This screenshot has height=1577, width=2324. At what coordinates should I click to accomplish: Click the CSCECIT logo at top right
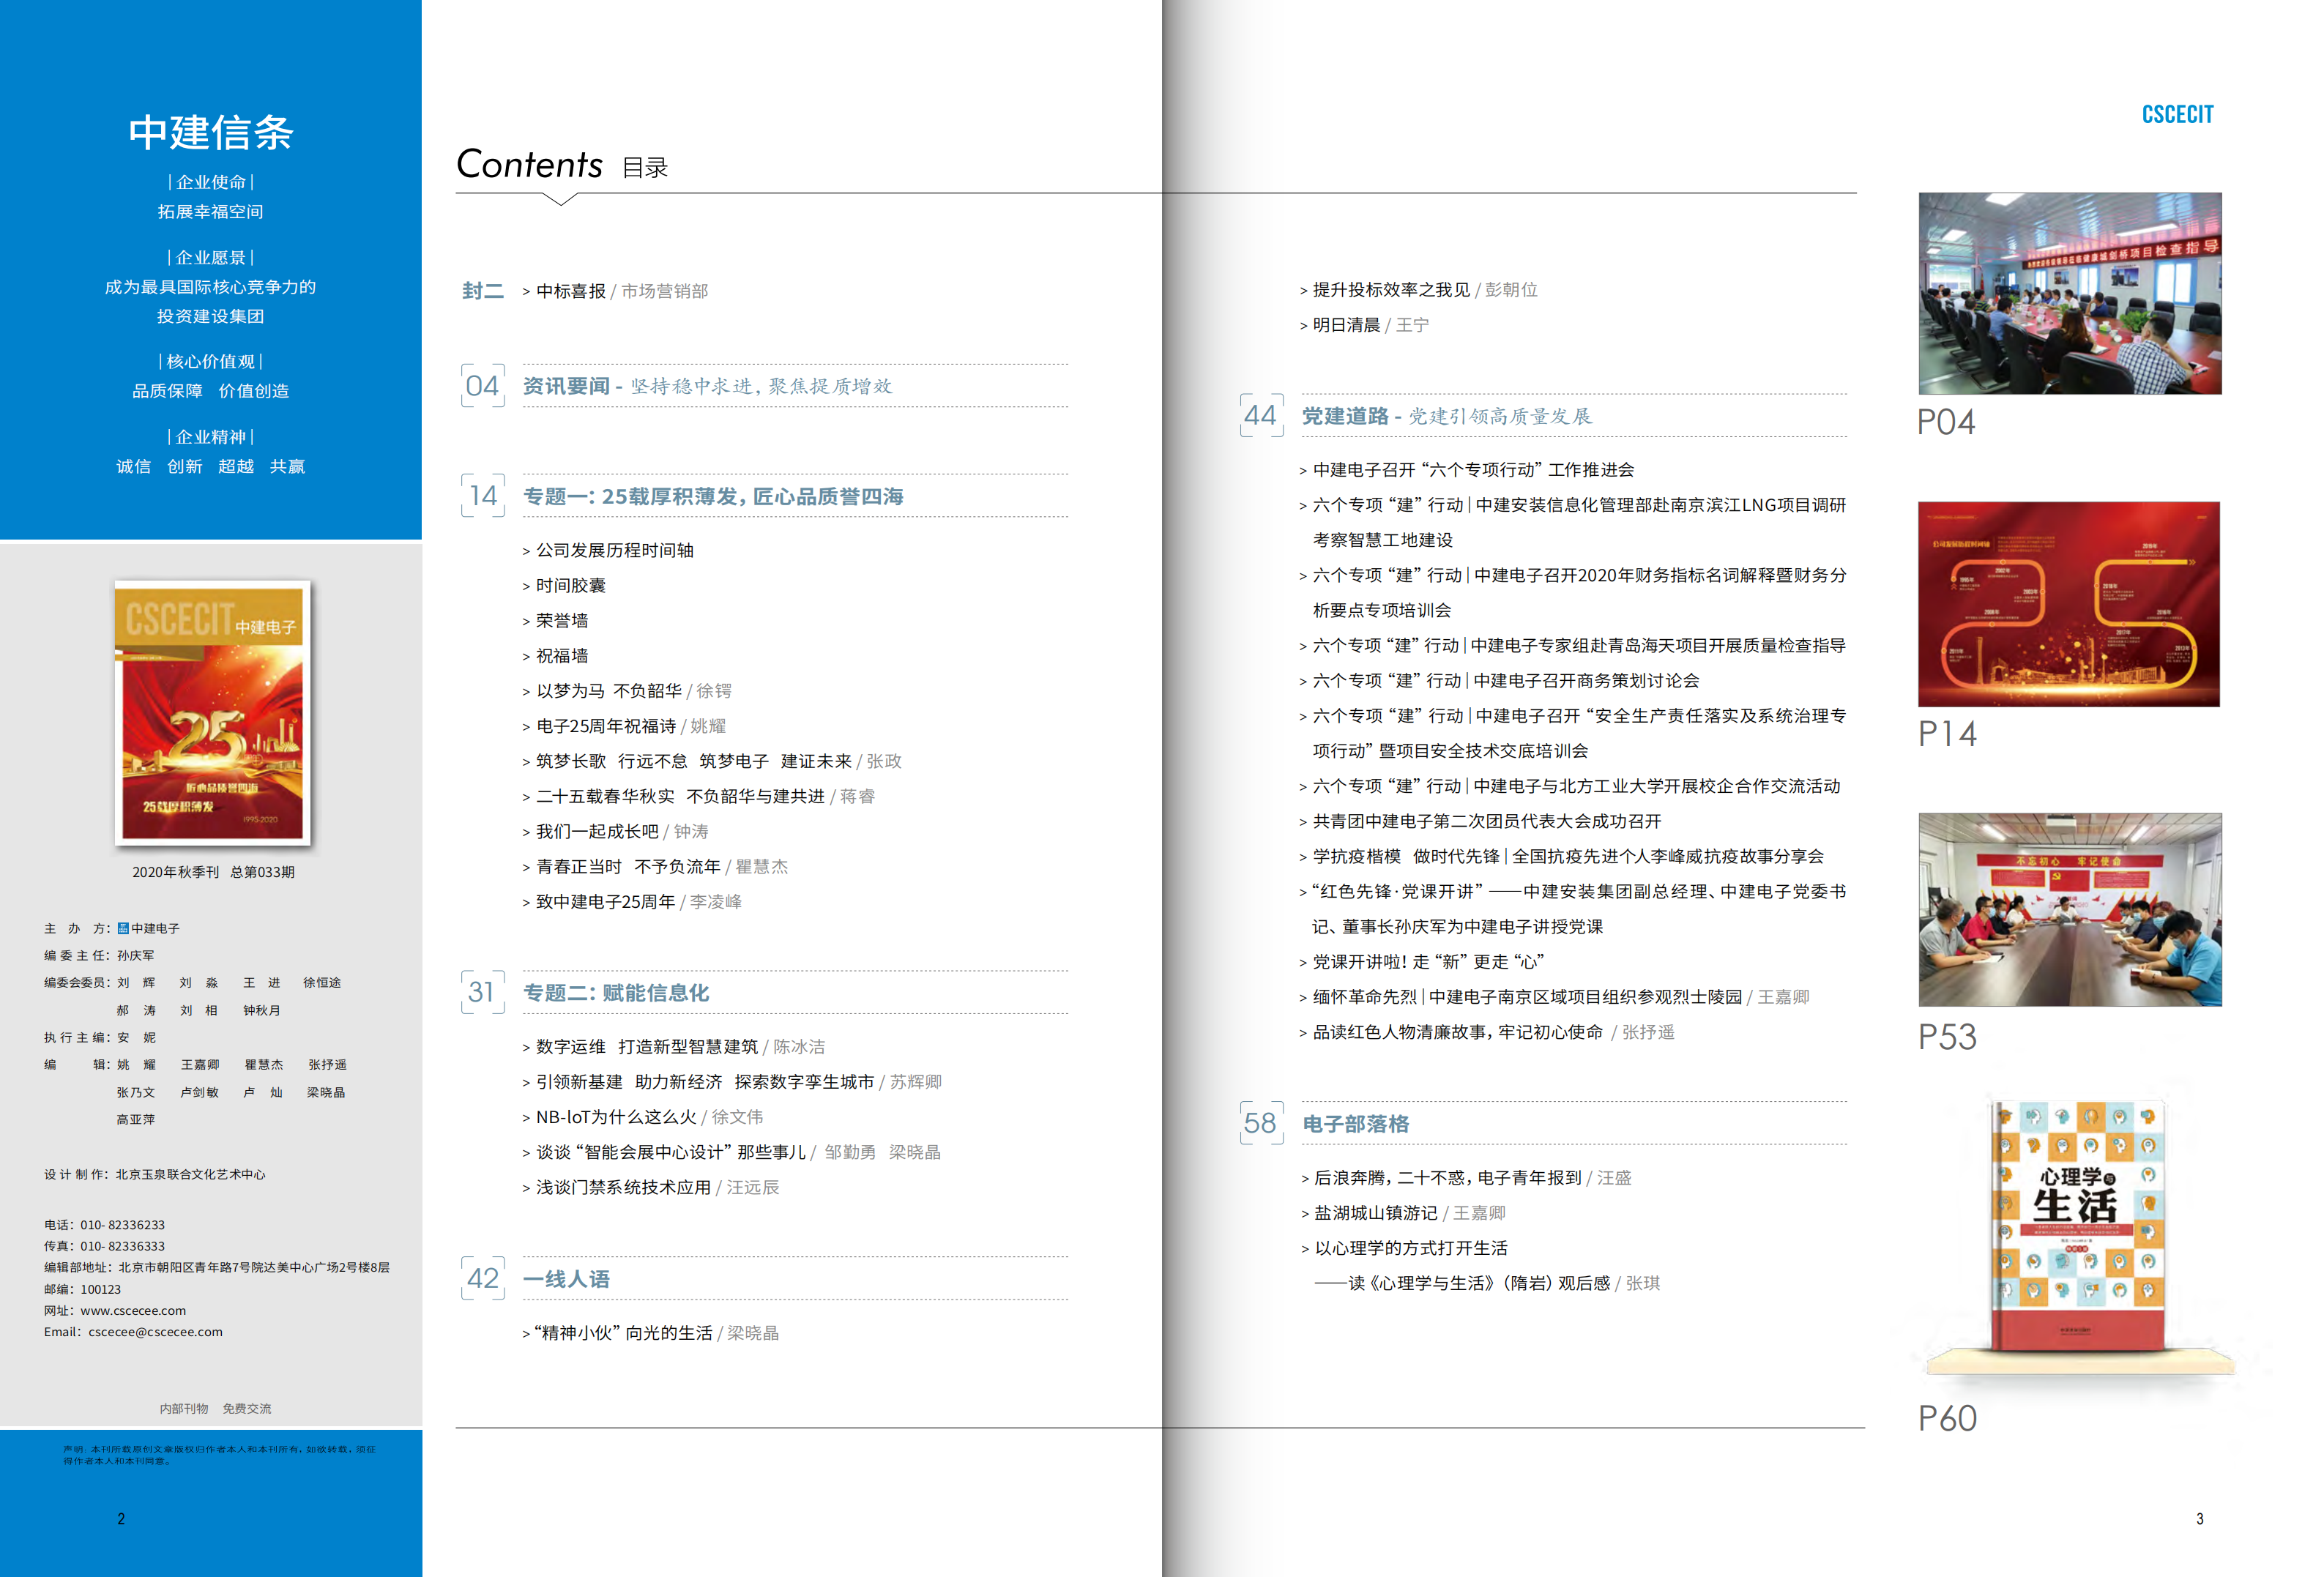pos(2177,114)
